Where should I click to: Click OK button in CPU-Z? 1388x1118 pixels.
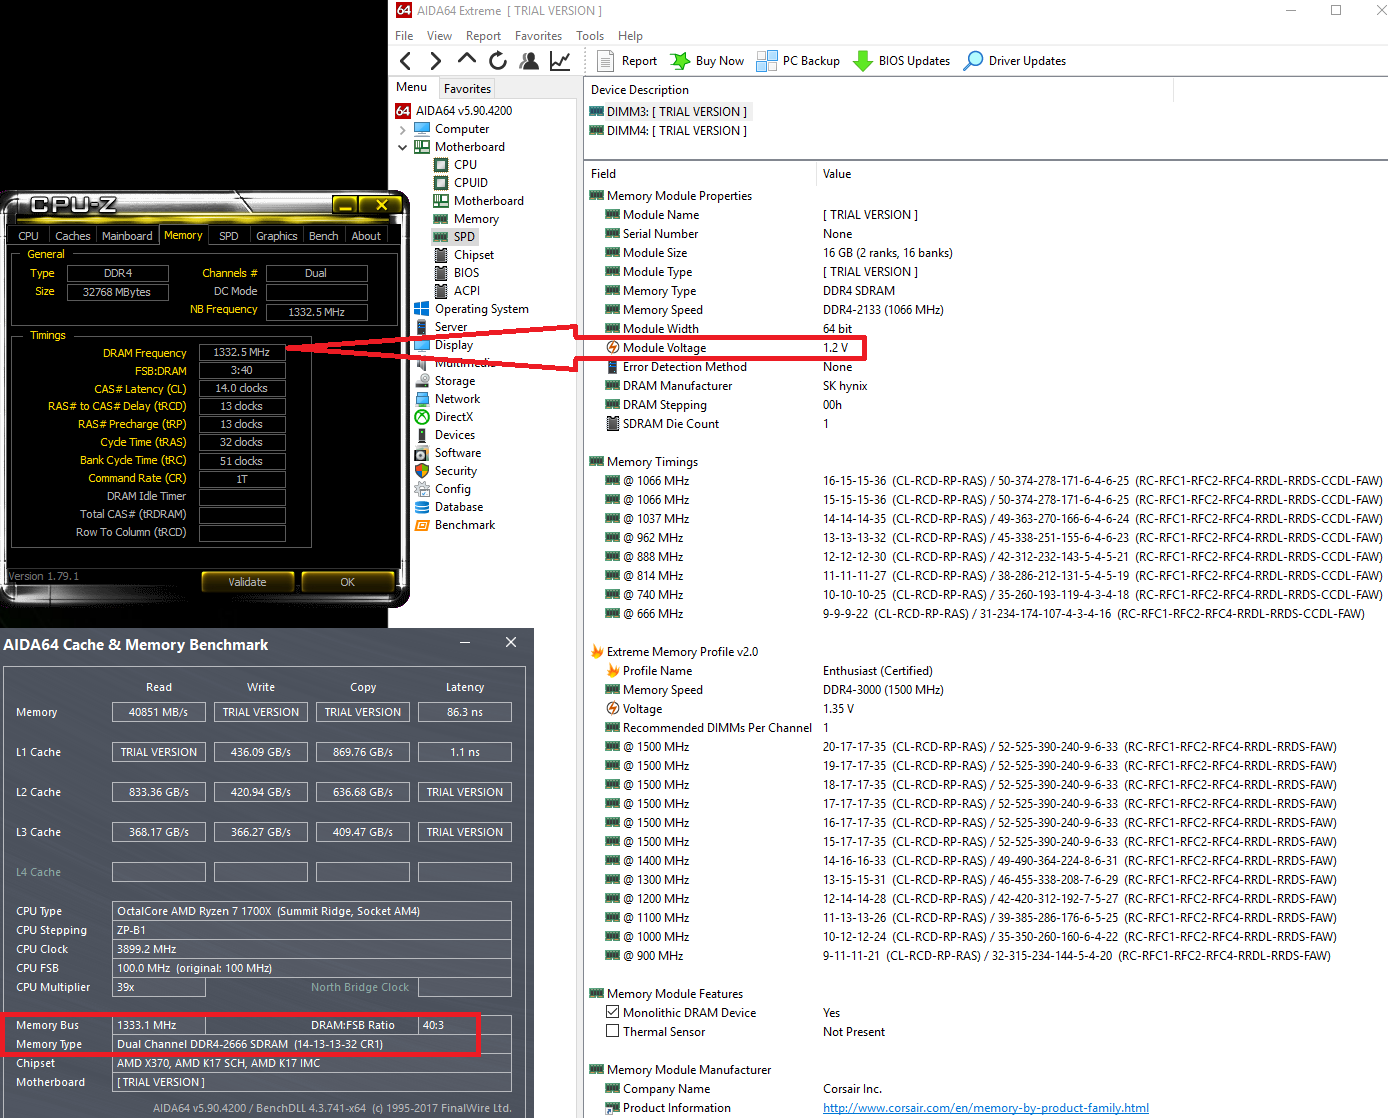point(347,582)
